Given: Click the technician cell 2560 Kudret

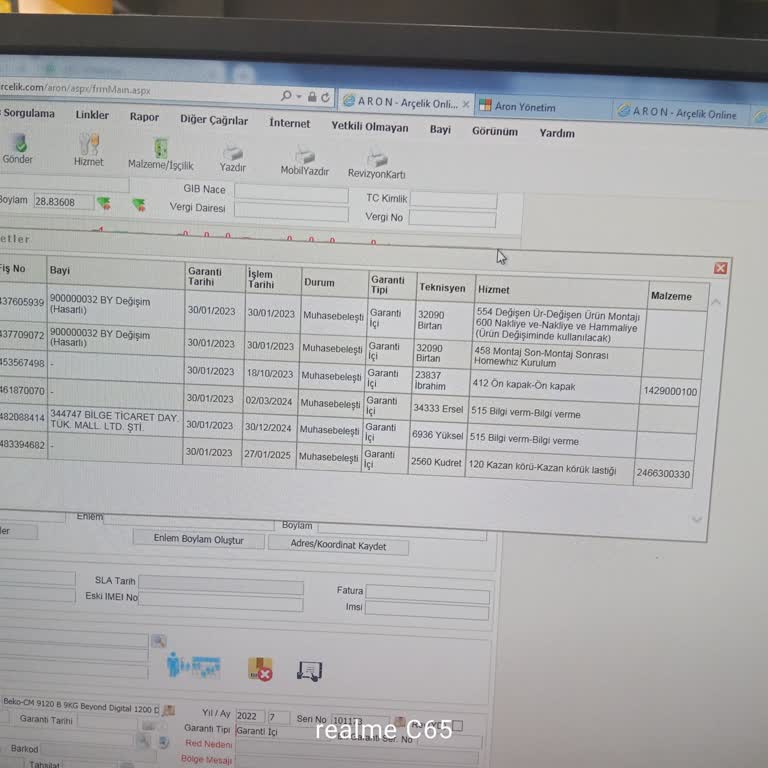Looking at the screenshot, I should tap(436, 462).
